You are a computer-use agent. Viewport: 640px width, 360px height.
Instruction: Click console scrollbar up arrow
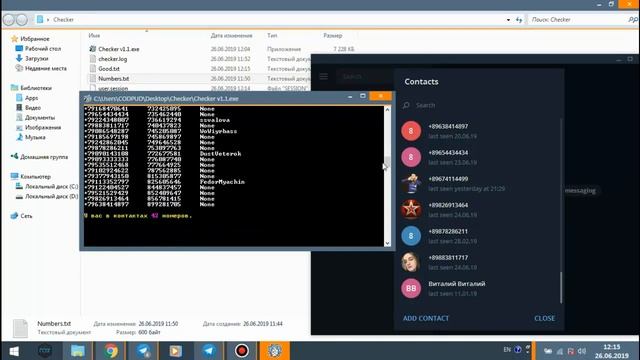click(x=387, y=109)
